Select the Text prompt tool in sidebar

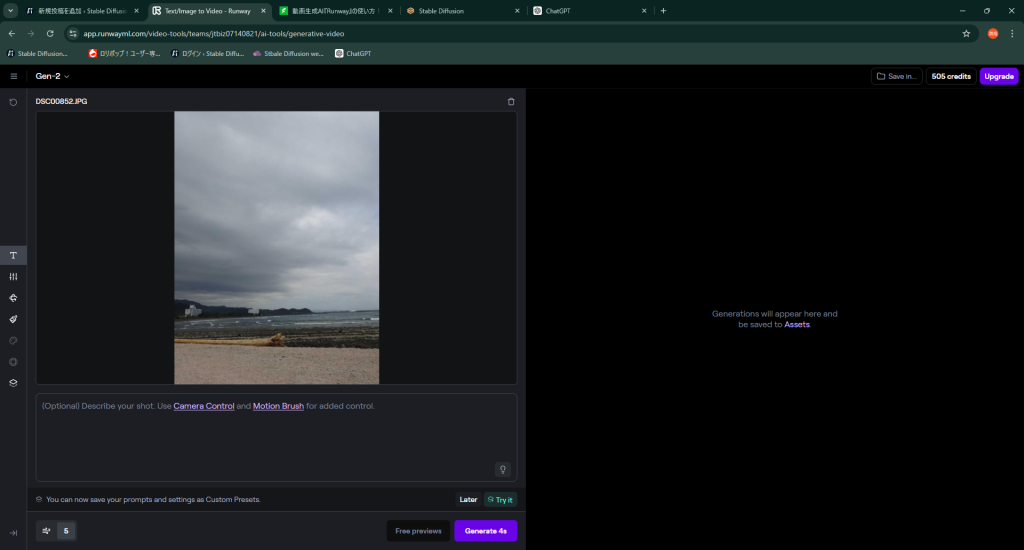13,255
